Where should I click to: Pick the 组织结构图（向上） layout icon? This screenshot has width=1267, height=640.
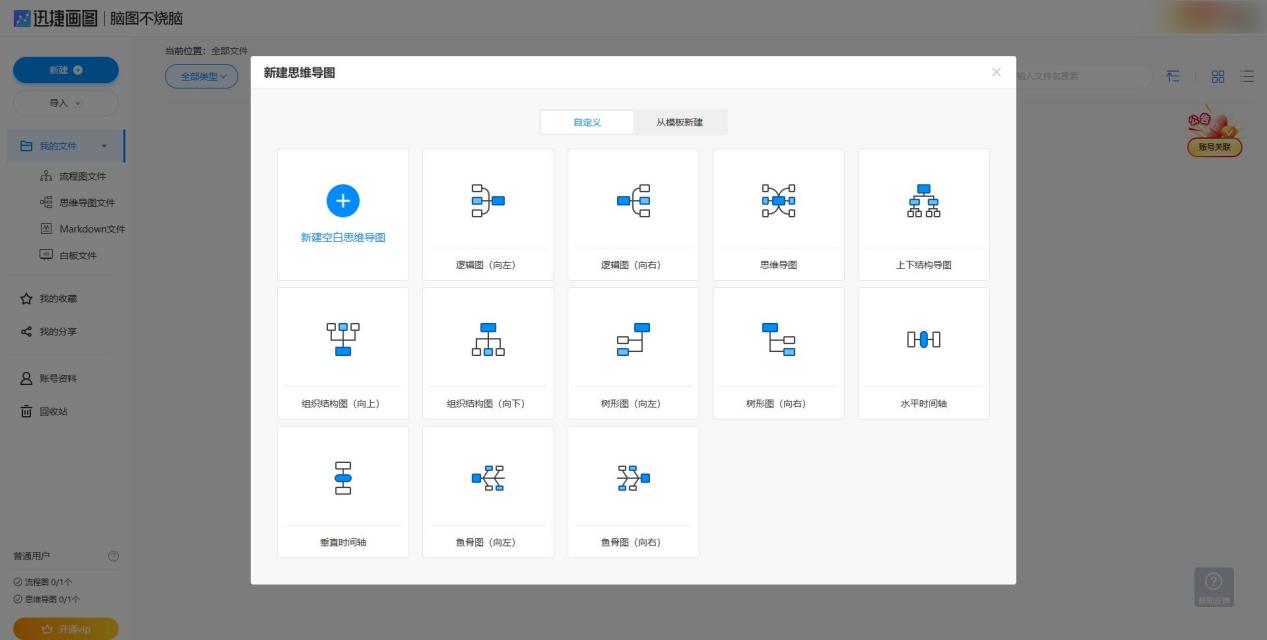pyautogui.click(x=343, y=339)
